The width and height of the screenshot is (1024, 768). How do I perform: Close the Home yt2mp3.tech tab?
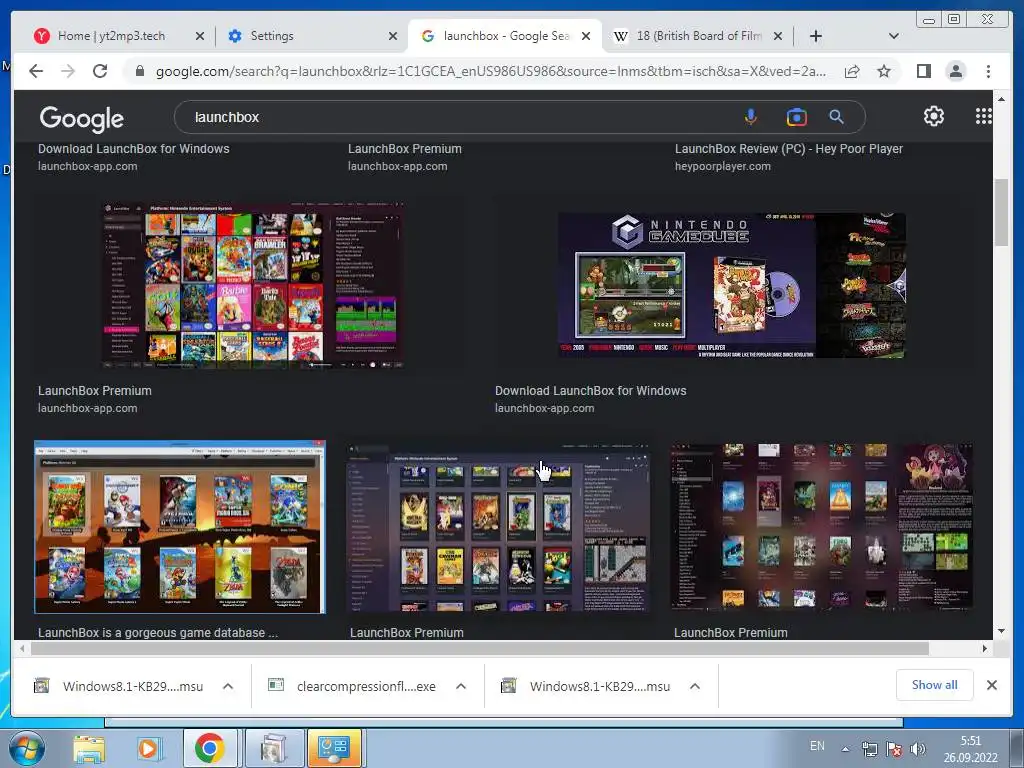(x=200, y=36)
